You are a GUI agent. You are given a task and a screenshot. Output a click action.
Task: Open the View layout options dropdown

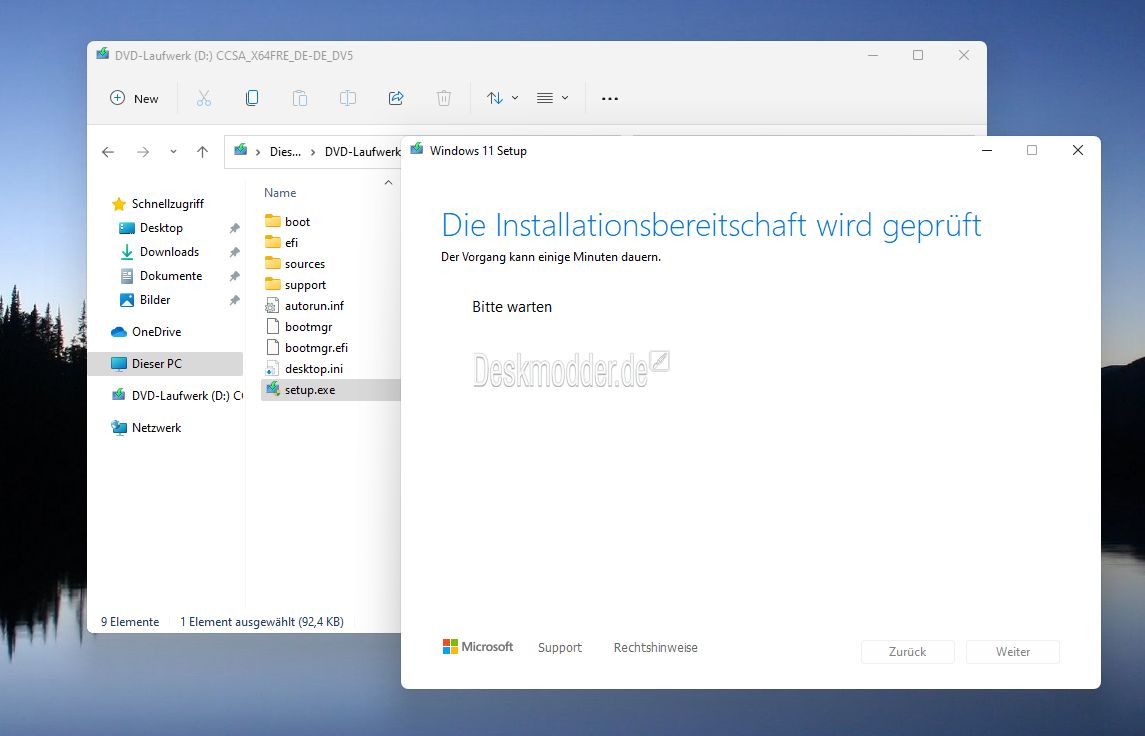pyautogui.click(x=552, y=99)
